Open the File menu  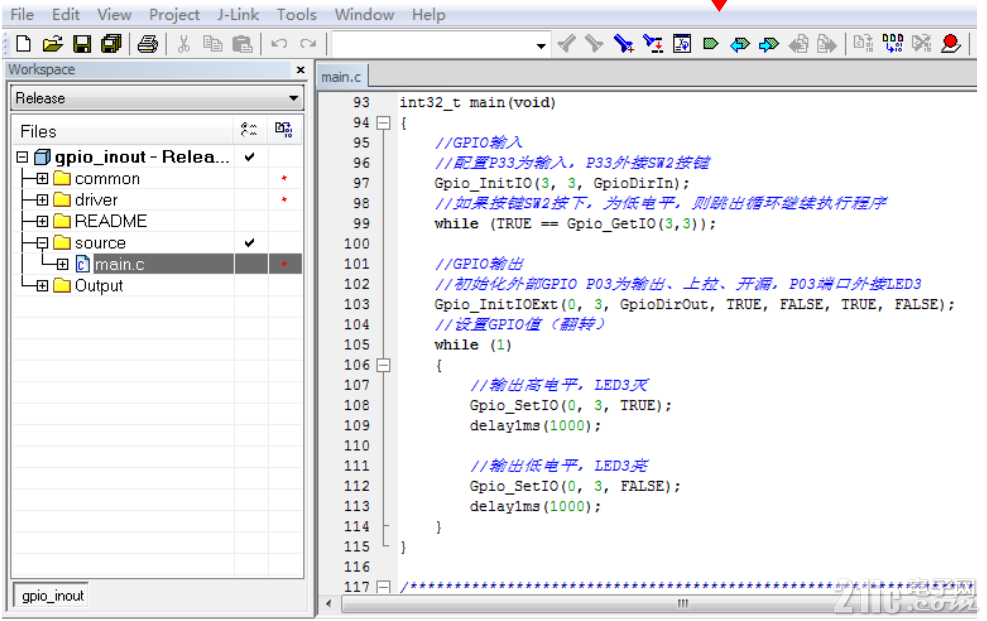(x=22, y=14)
